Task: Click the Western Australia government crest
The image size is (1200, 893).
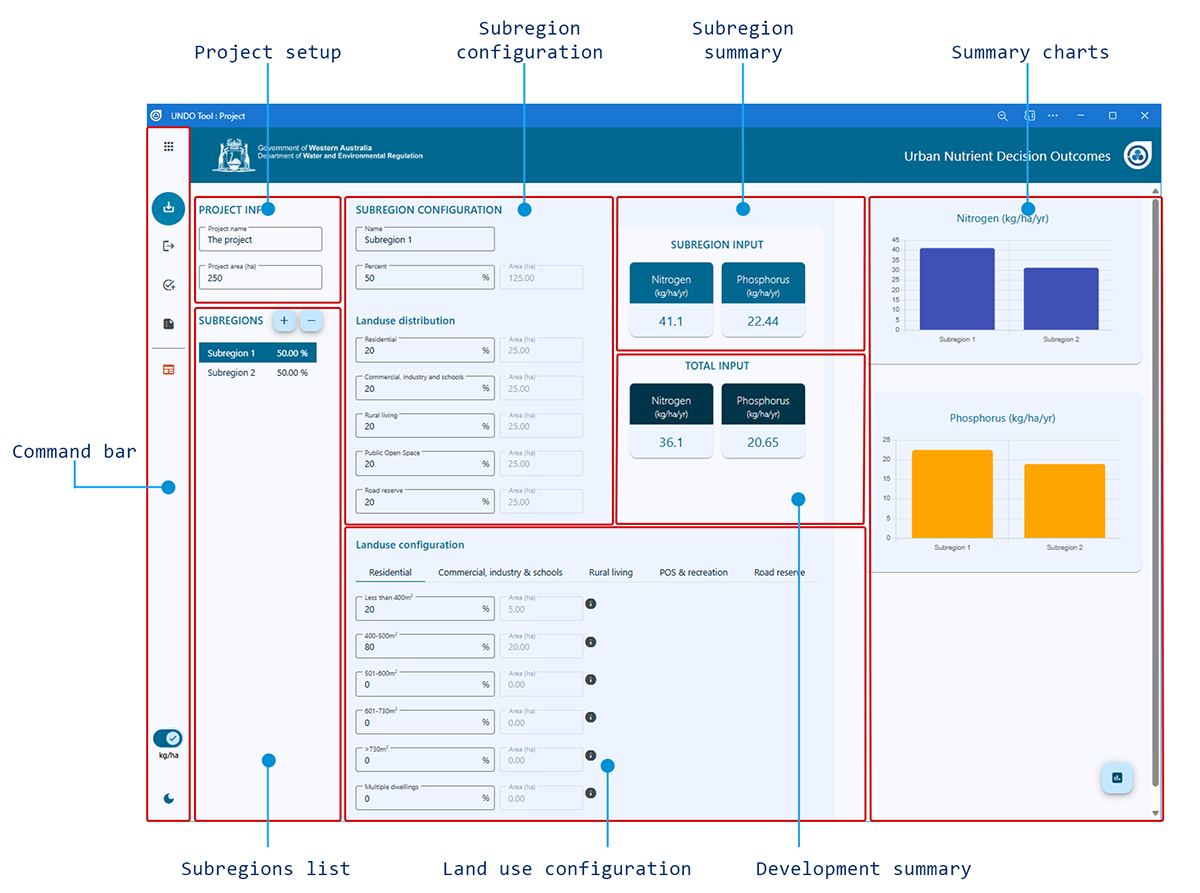Action: point(234,155)
